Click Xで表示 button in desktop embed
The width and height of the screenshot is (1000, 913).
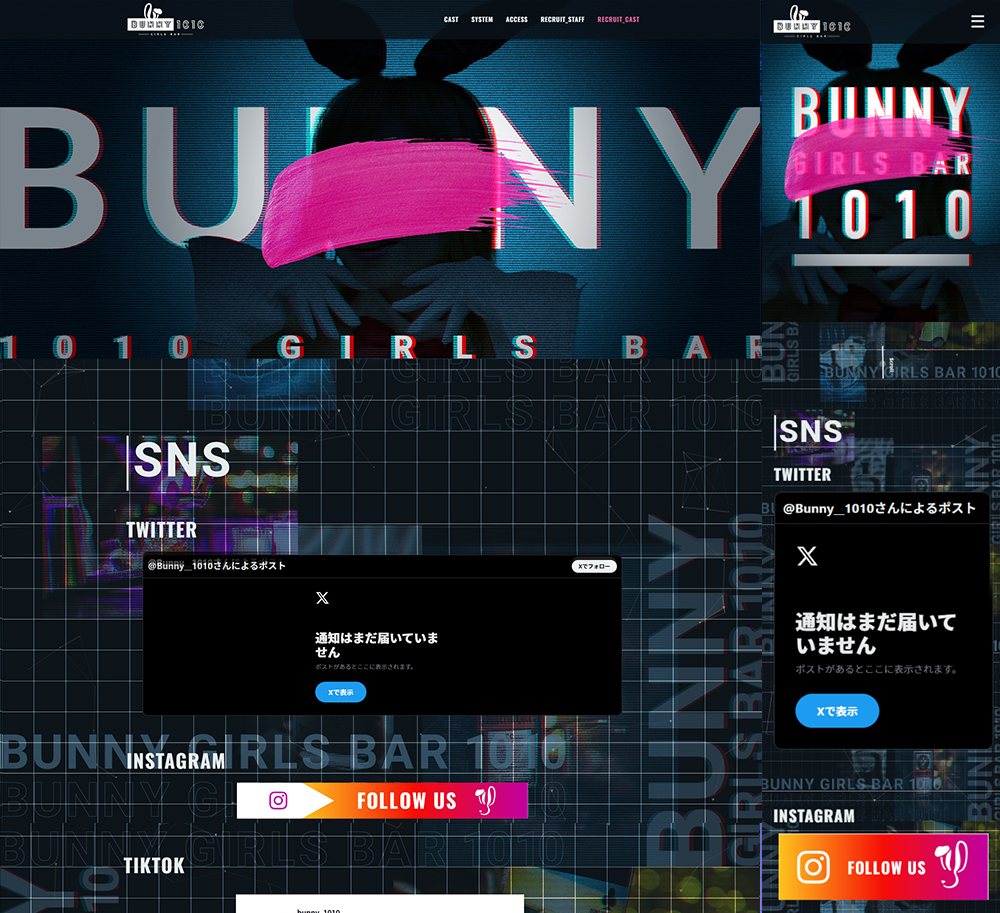(x=340, y=692)
